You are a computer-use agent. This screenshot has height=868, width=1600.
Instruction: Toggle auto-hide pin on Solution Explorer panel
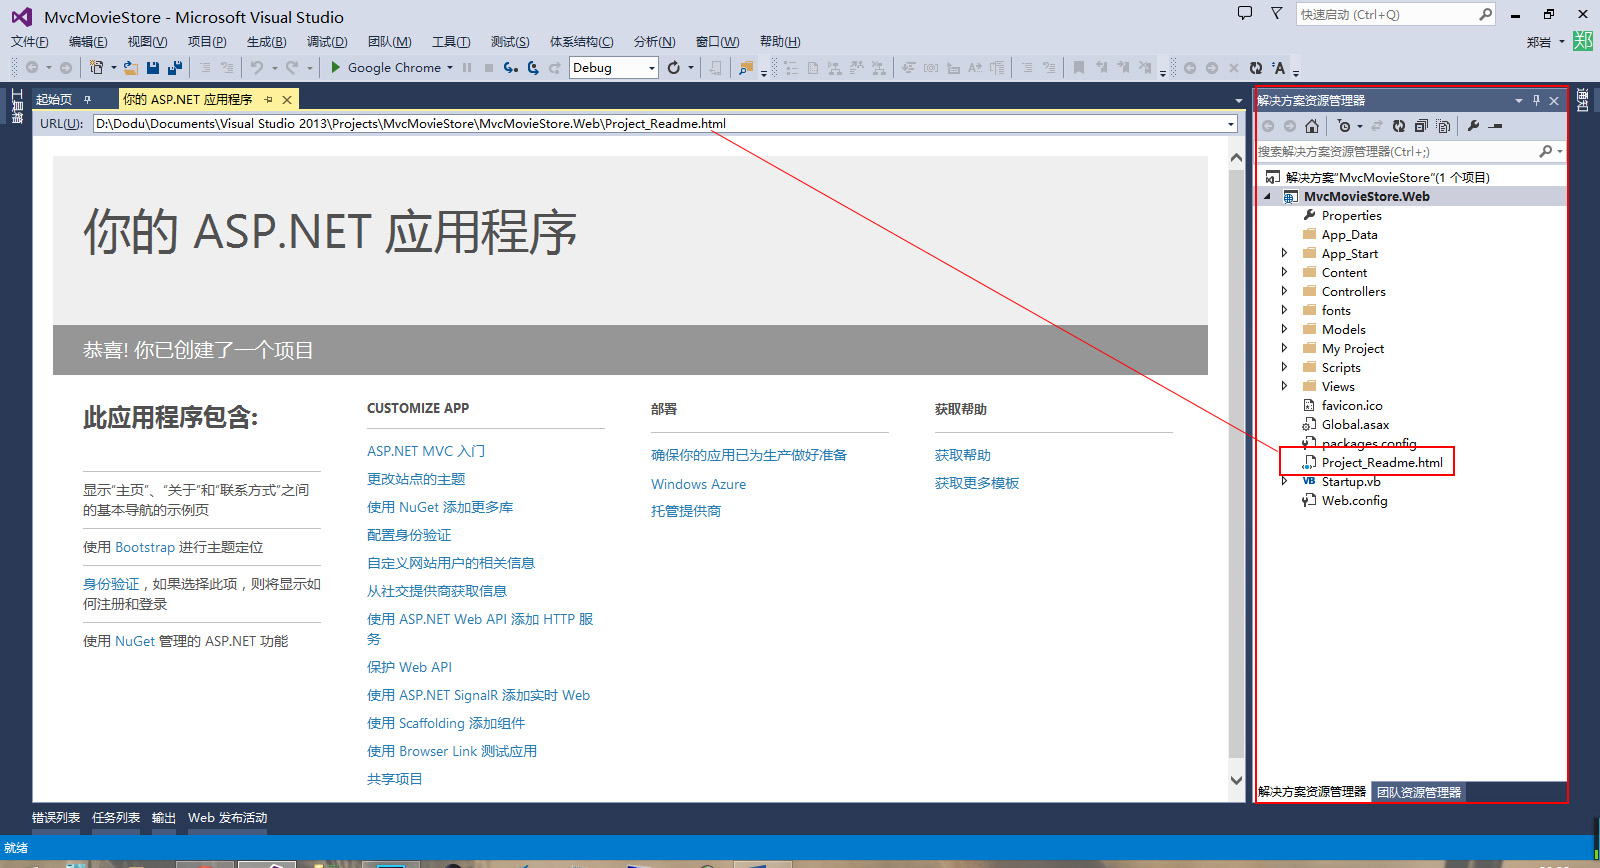(1536, 100)
